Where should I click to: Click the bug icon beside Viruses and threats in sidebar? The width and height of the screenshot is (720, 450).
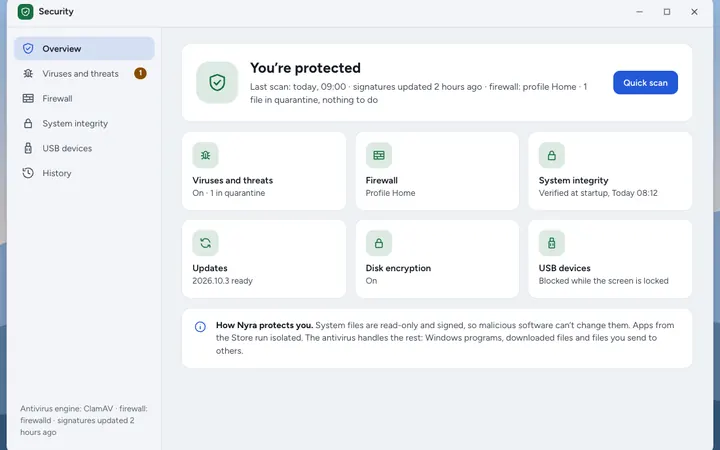pos(28,73)
